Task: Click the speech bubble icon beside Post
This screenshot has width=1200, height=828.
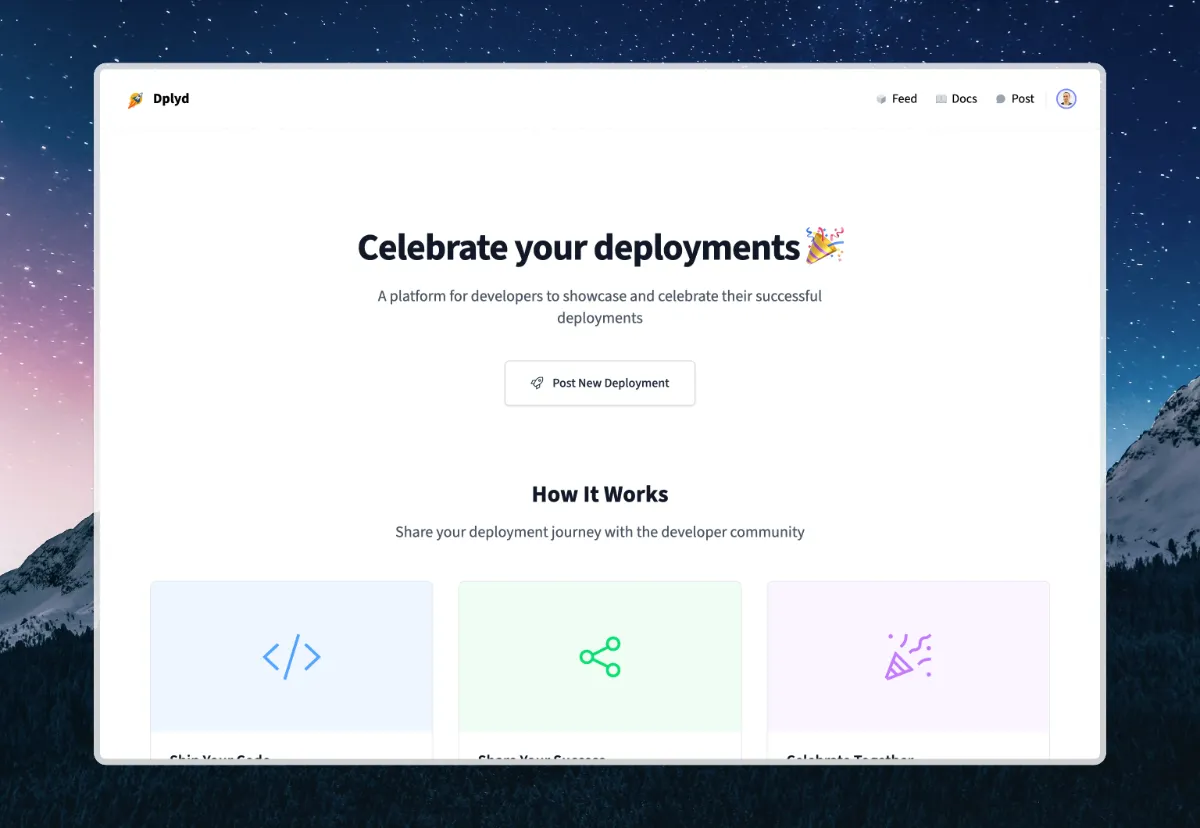Action: [1000, 98]
